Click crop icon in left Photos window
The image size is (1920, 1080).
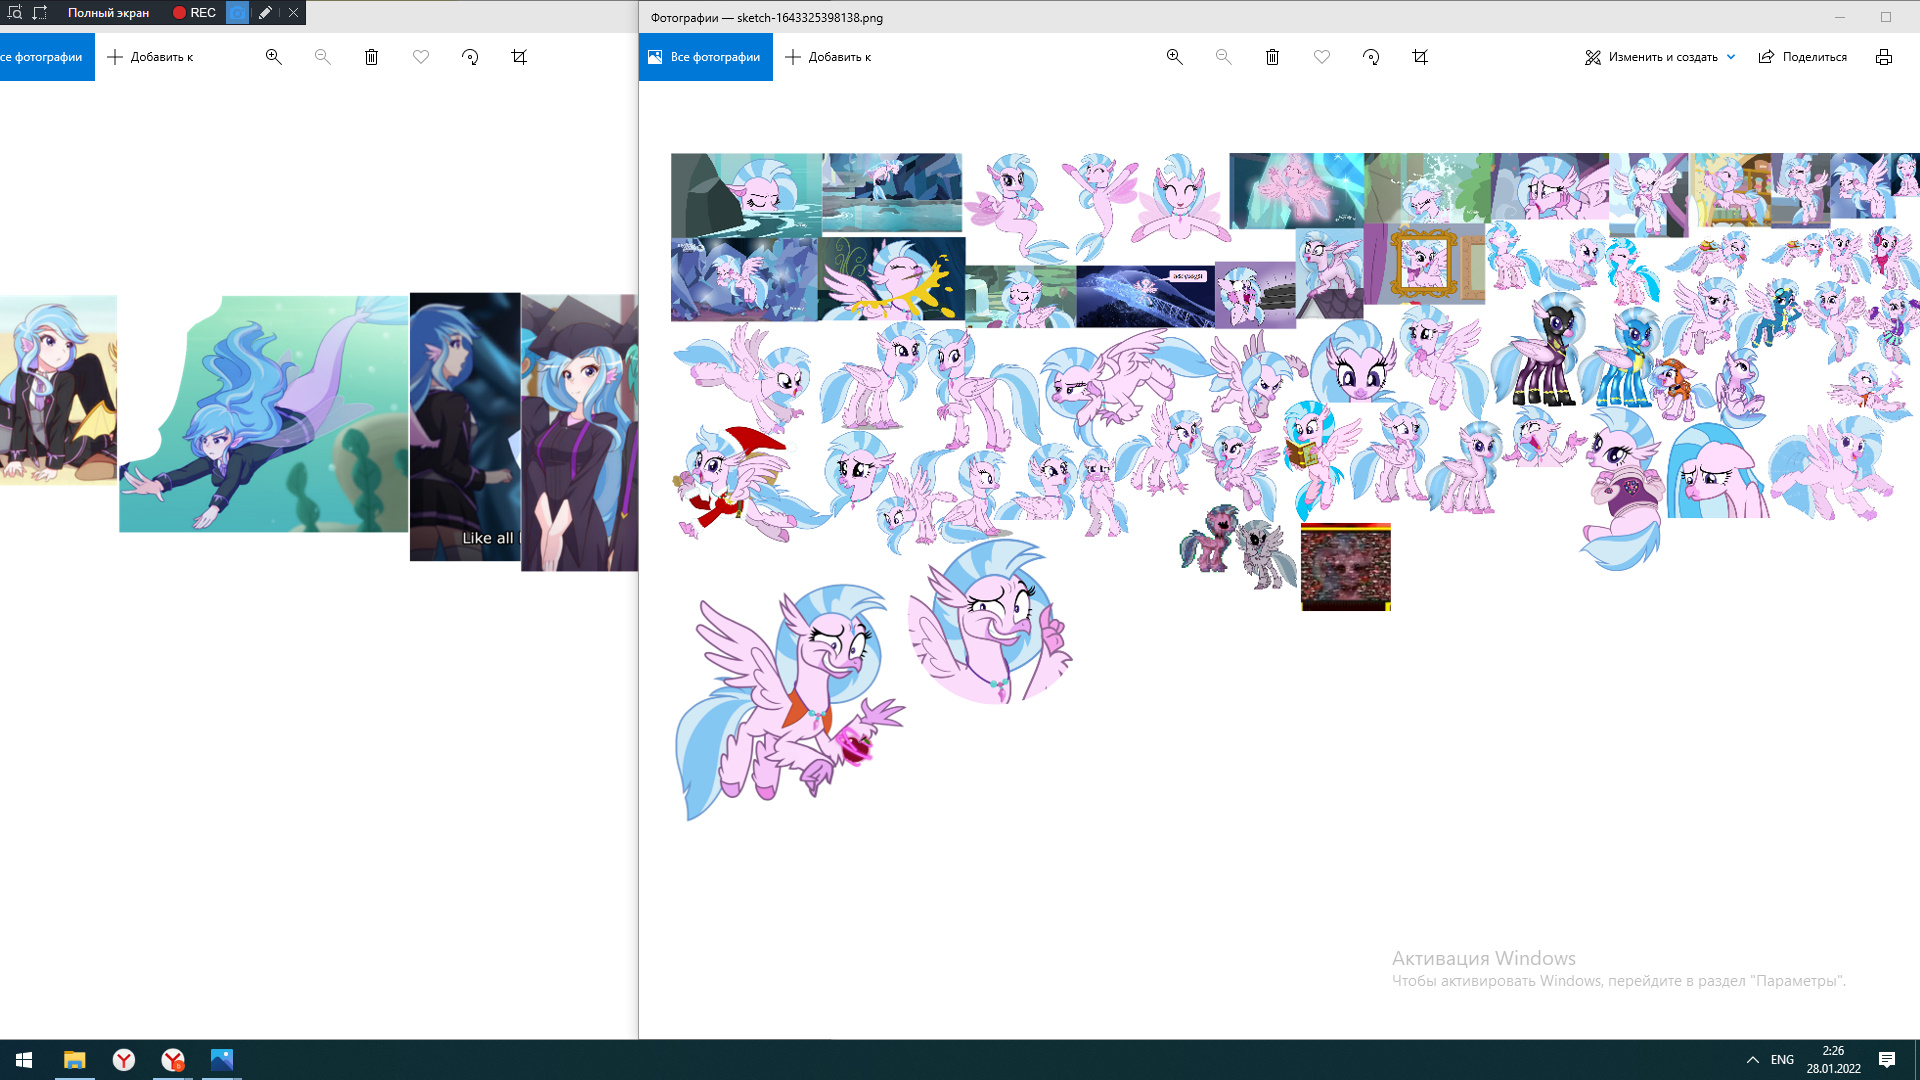tap(519, 57)
